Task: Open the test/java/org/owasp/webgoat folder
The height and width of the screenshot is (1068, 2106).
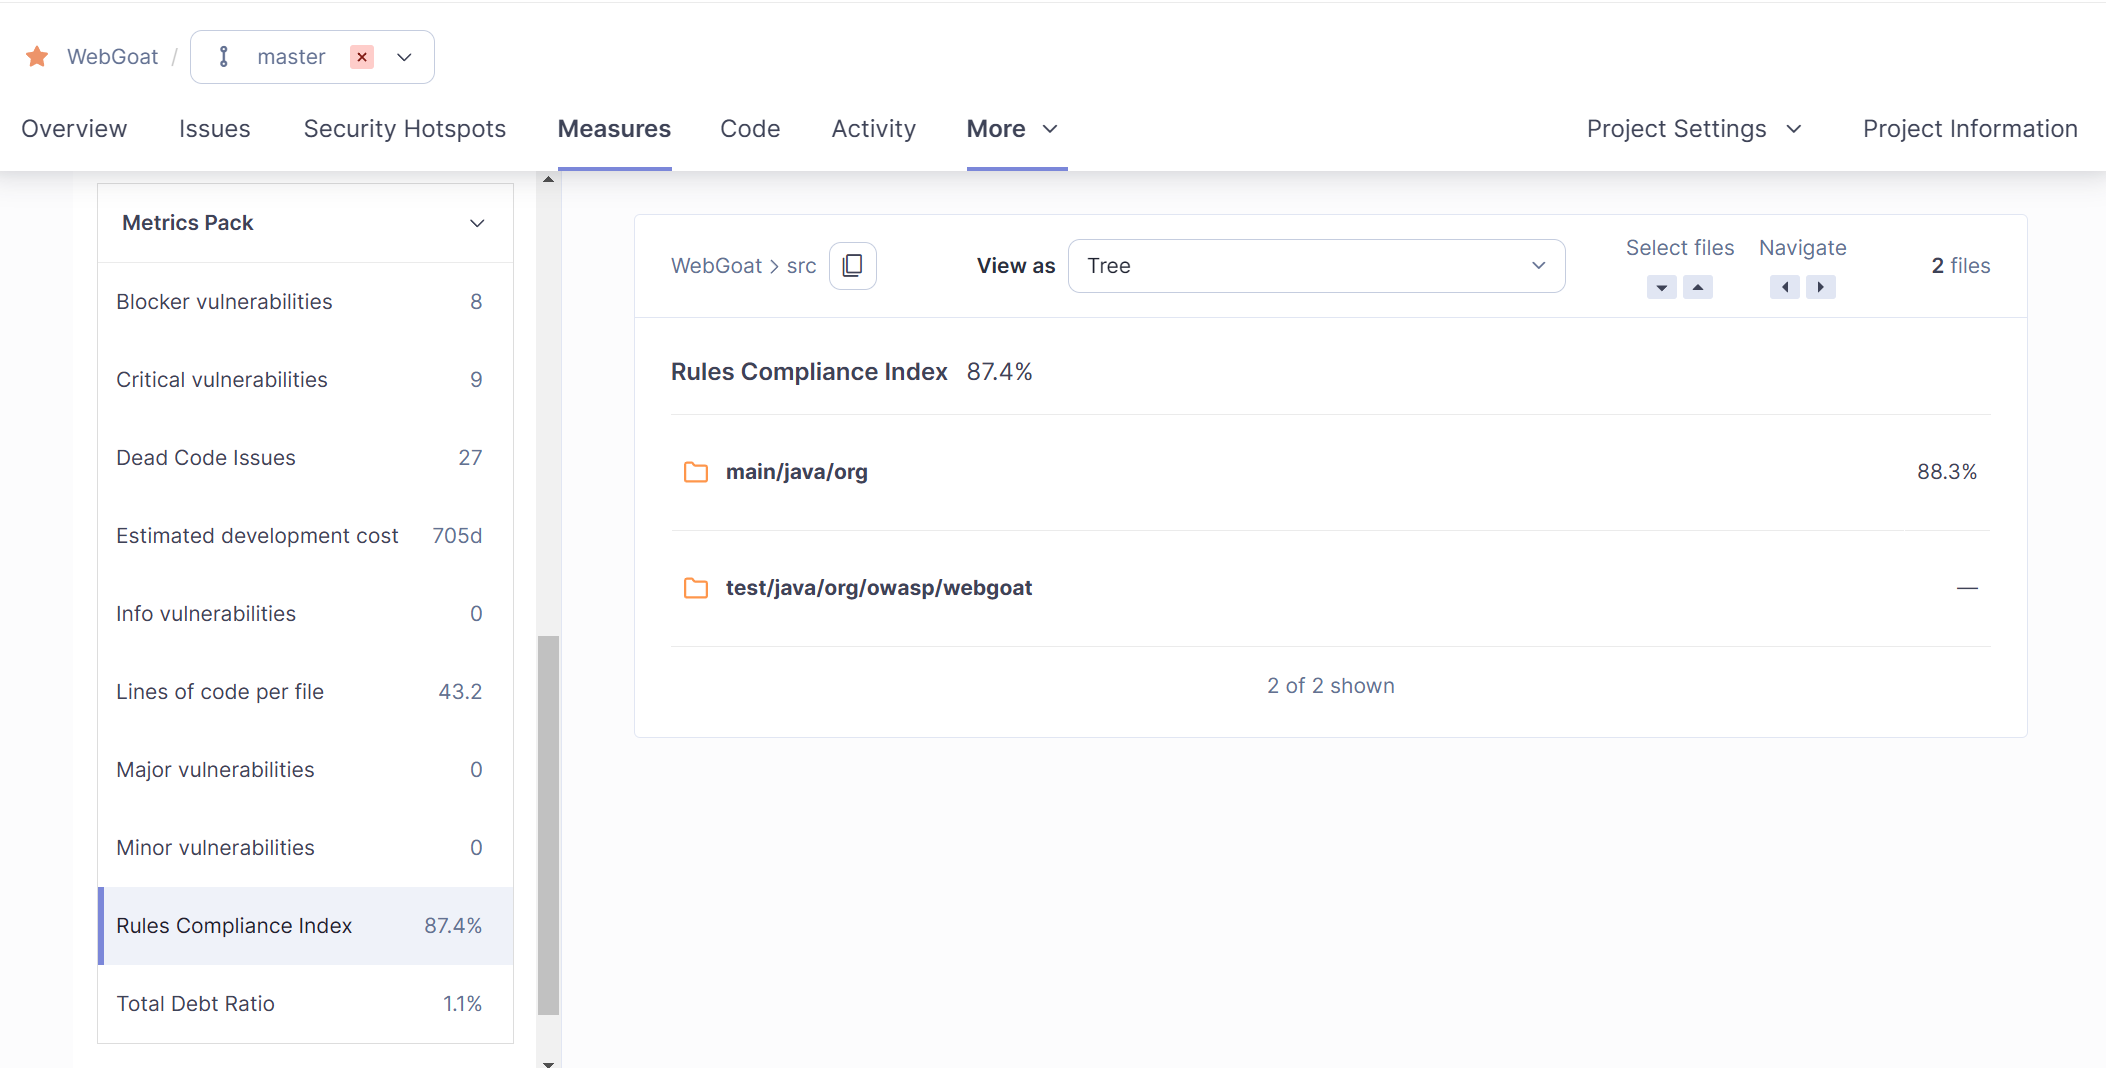Action: click(879, 588)
